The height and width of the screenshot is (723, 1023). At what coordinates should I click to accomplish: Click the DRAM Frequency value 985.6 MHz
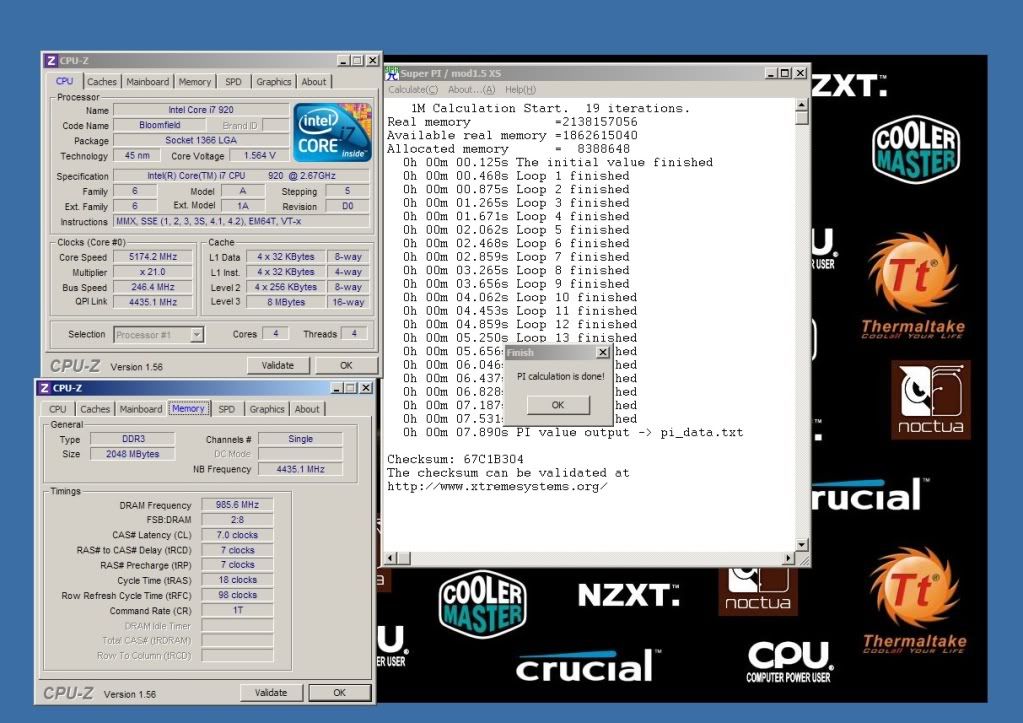[237, 505]
